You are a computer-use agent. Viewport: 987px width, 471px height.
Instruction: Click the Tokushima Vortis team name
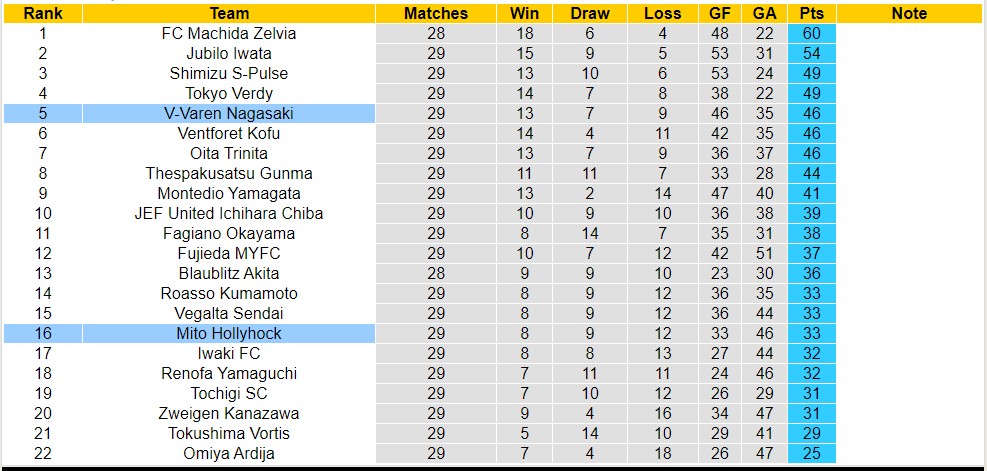(229, 433)
